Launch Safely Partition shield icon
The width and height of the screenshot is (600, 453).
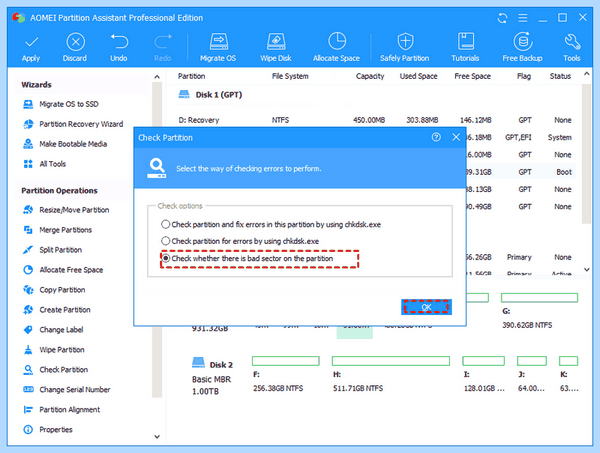pyautogui.click(x=405, y=41)
